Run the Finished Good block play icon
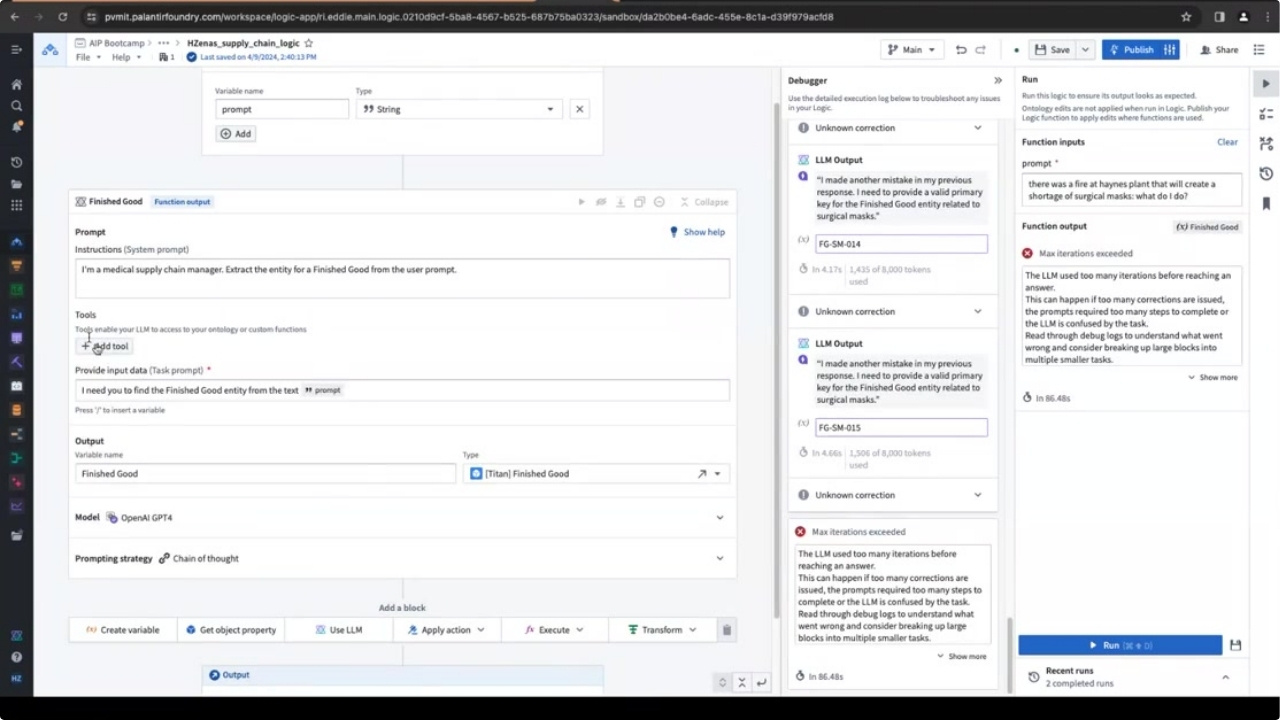The height and width of the screenshot is (720, 1280). [581, 202]
